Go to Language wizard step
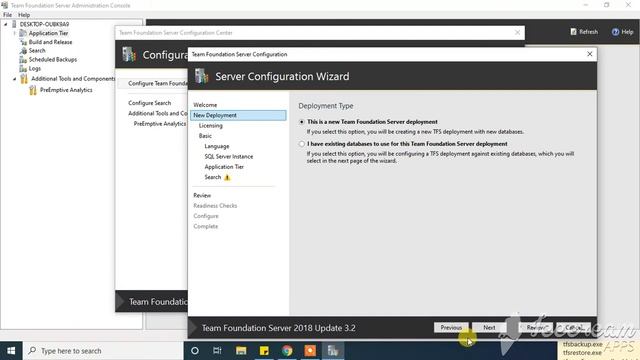 (217, 146)
